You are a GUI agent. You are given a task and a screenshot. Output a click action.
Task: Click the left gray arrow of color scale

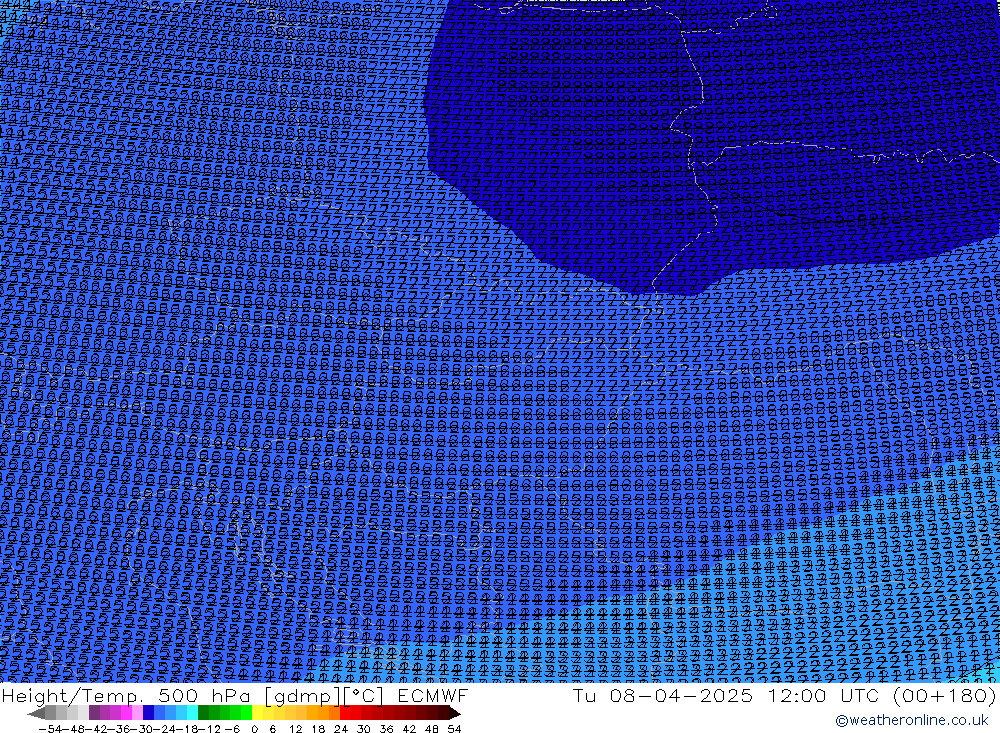[36, 713]
